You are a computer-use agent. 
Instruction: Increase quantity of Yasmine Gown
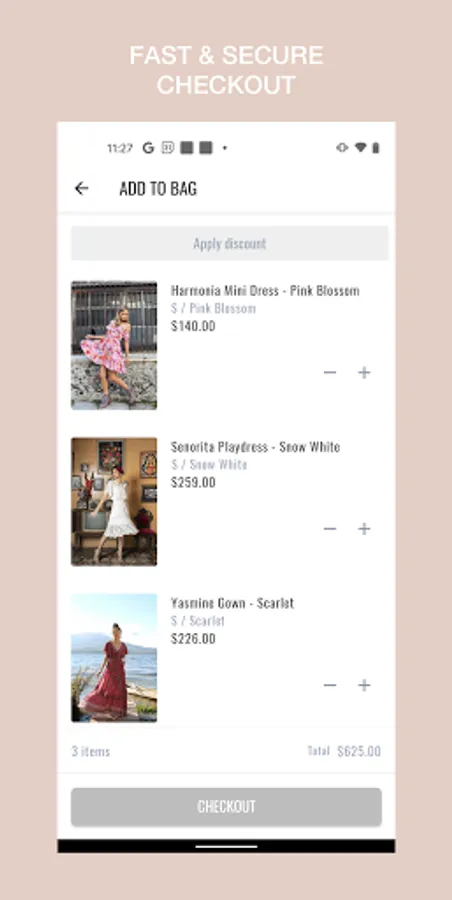coord(364,685)
